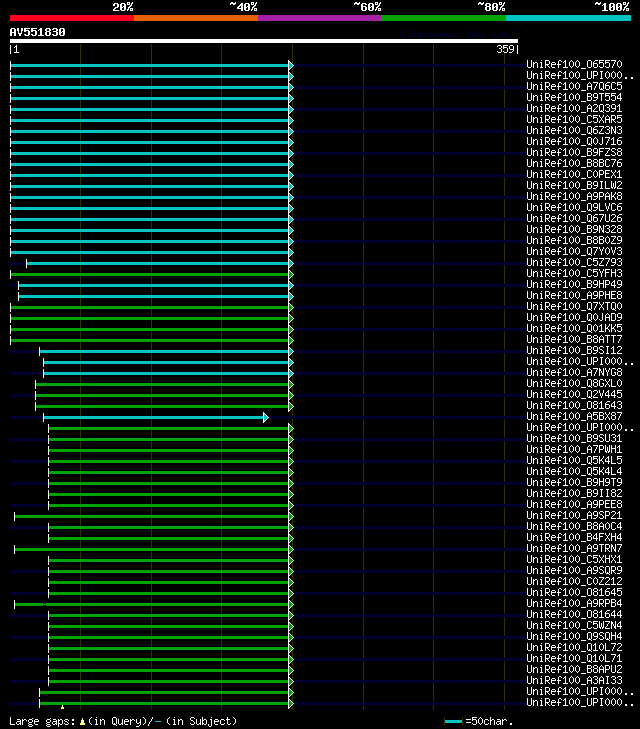The width and height of the screenshot is (640, 729).
Task: Select the UniRef100_Q5K4L4 label
Action: (574, 471)
